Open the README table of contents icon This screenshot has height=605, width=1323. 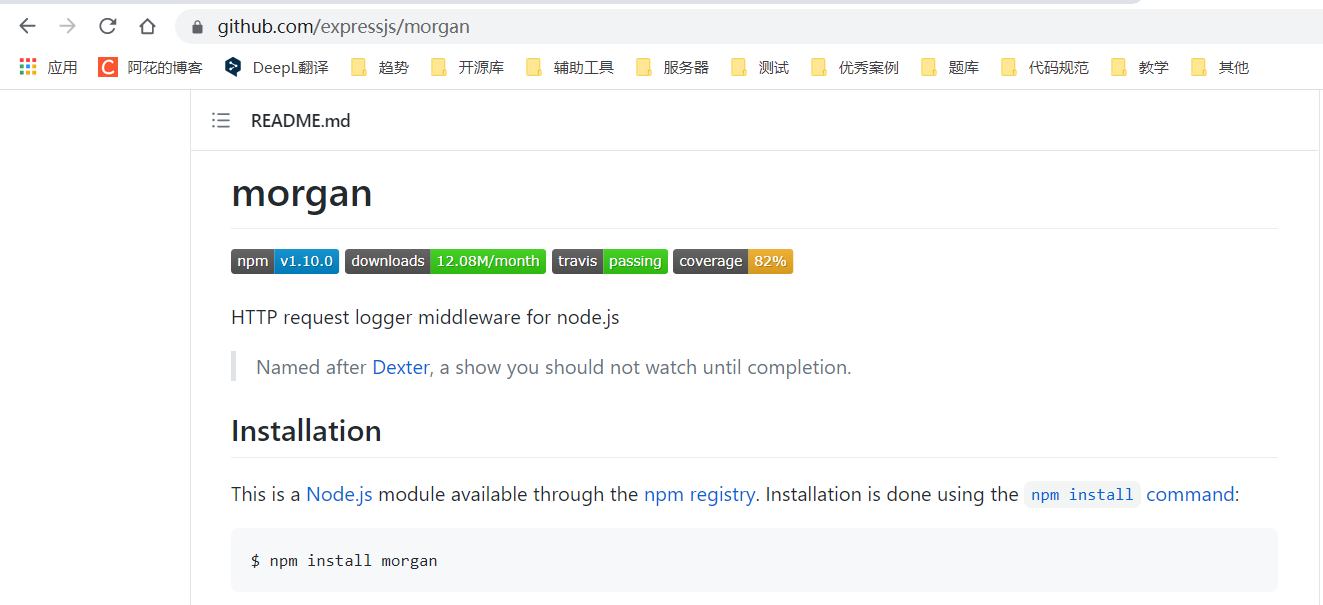[x=220, y=120]
